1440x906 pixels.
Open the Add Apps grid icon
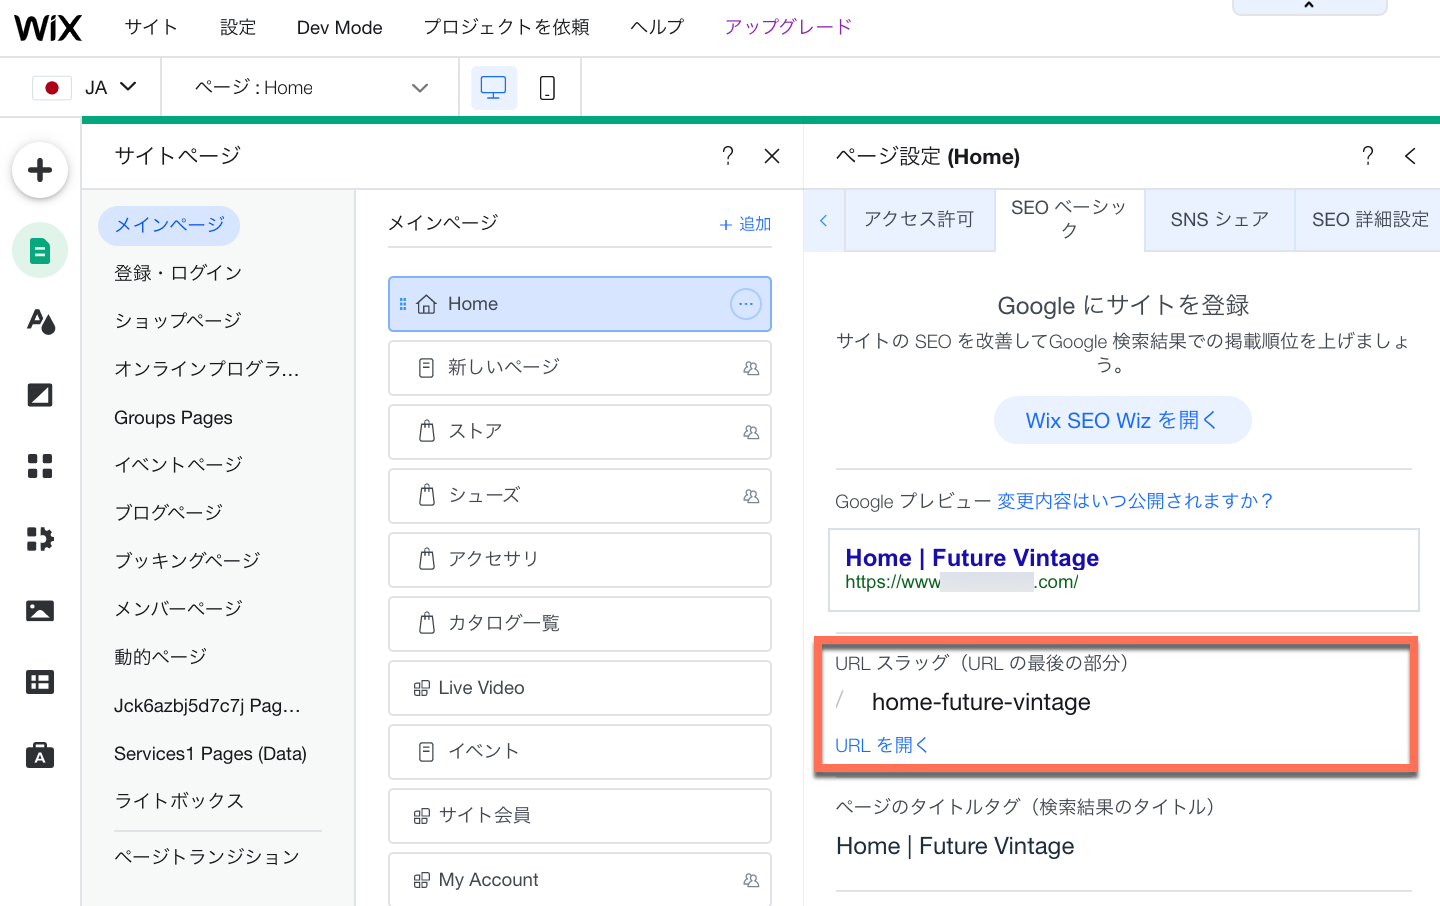tap(40, 466)
